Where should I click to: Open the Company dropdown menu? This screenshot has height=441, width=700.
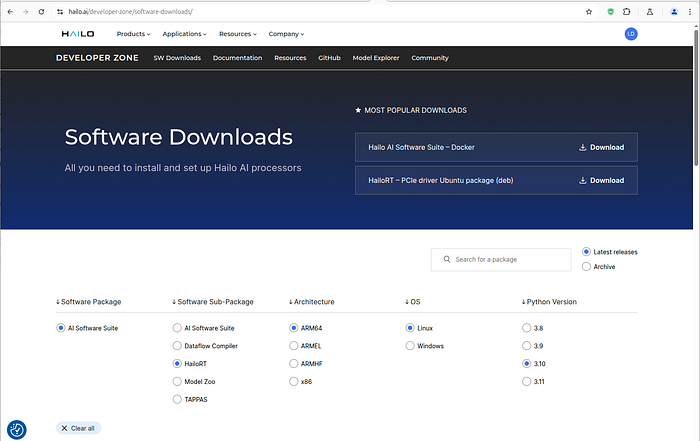click(285, 34)
